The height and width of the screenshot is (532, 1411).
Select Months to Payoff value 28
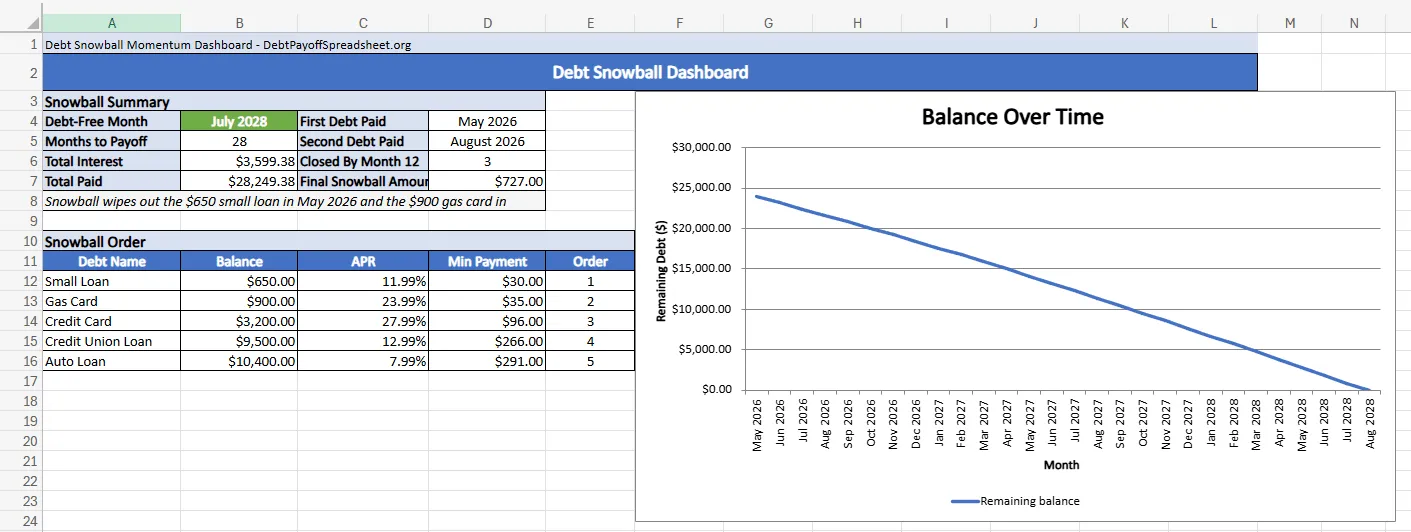click(x=239, y=141)
